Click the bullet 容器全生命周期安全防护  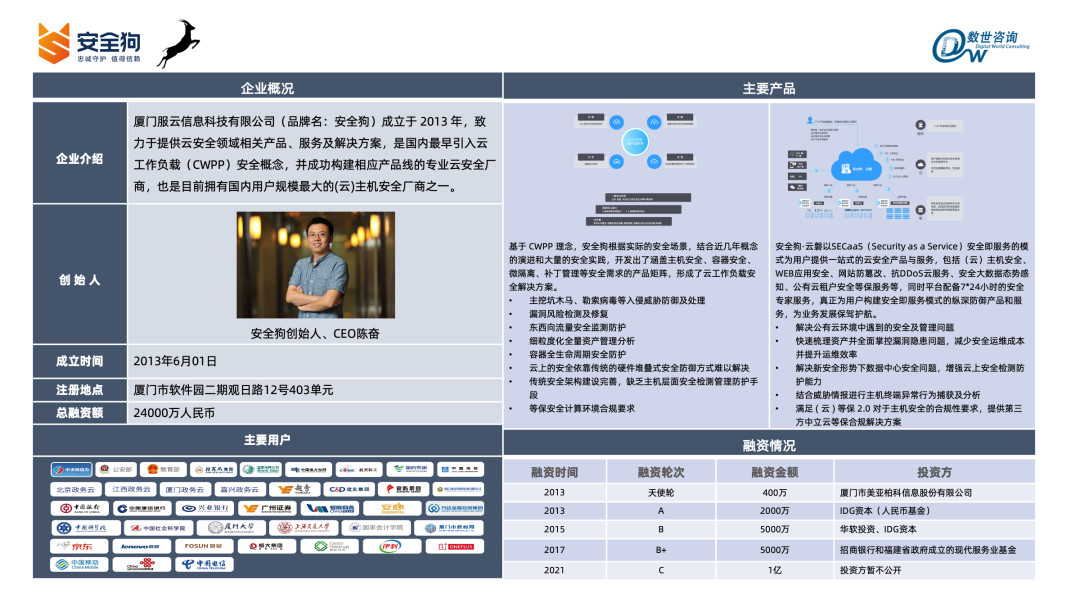coord(577,354)
